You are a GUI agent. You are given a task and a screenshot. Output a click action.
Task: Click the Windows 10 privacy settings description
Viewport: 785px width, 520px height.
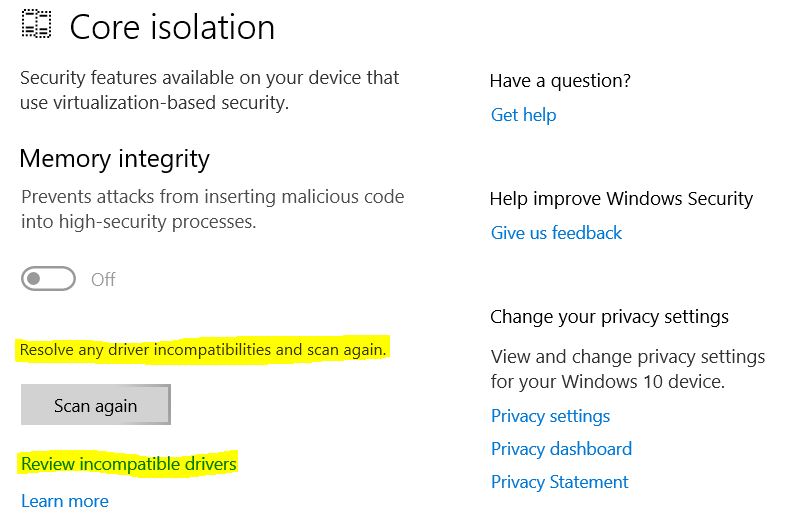tap(628, 369)
